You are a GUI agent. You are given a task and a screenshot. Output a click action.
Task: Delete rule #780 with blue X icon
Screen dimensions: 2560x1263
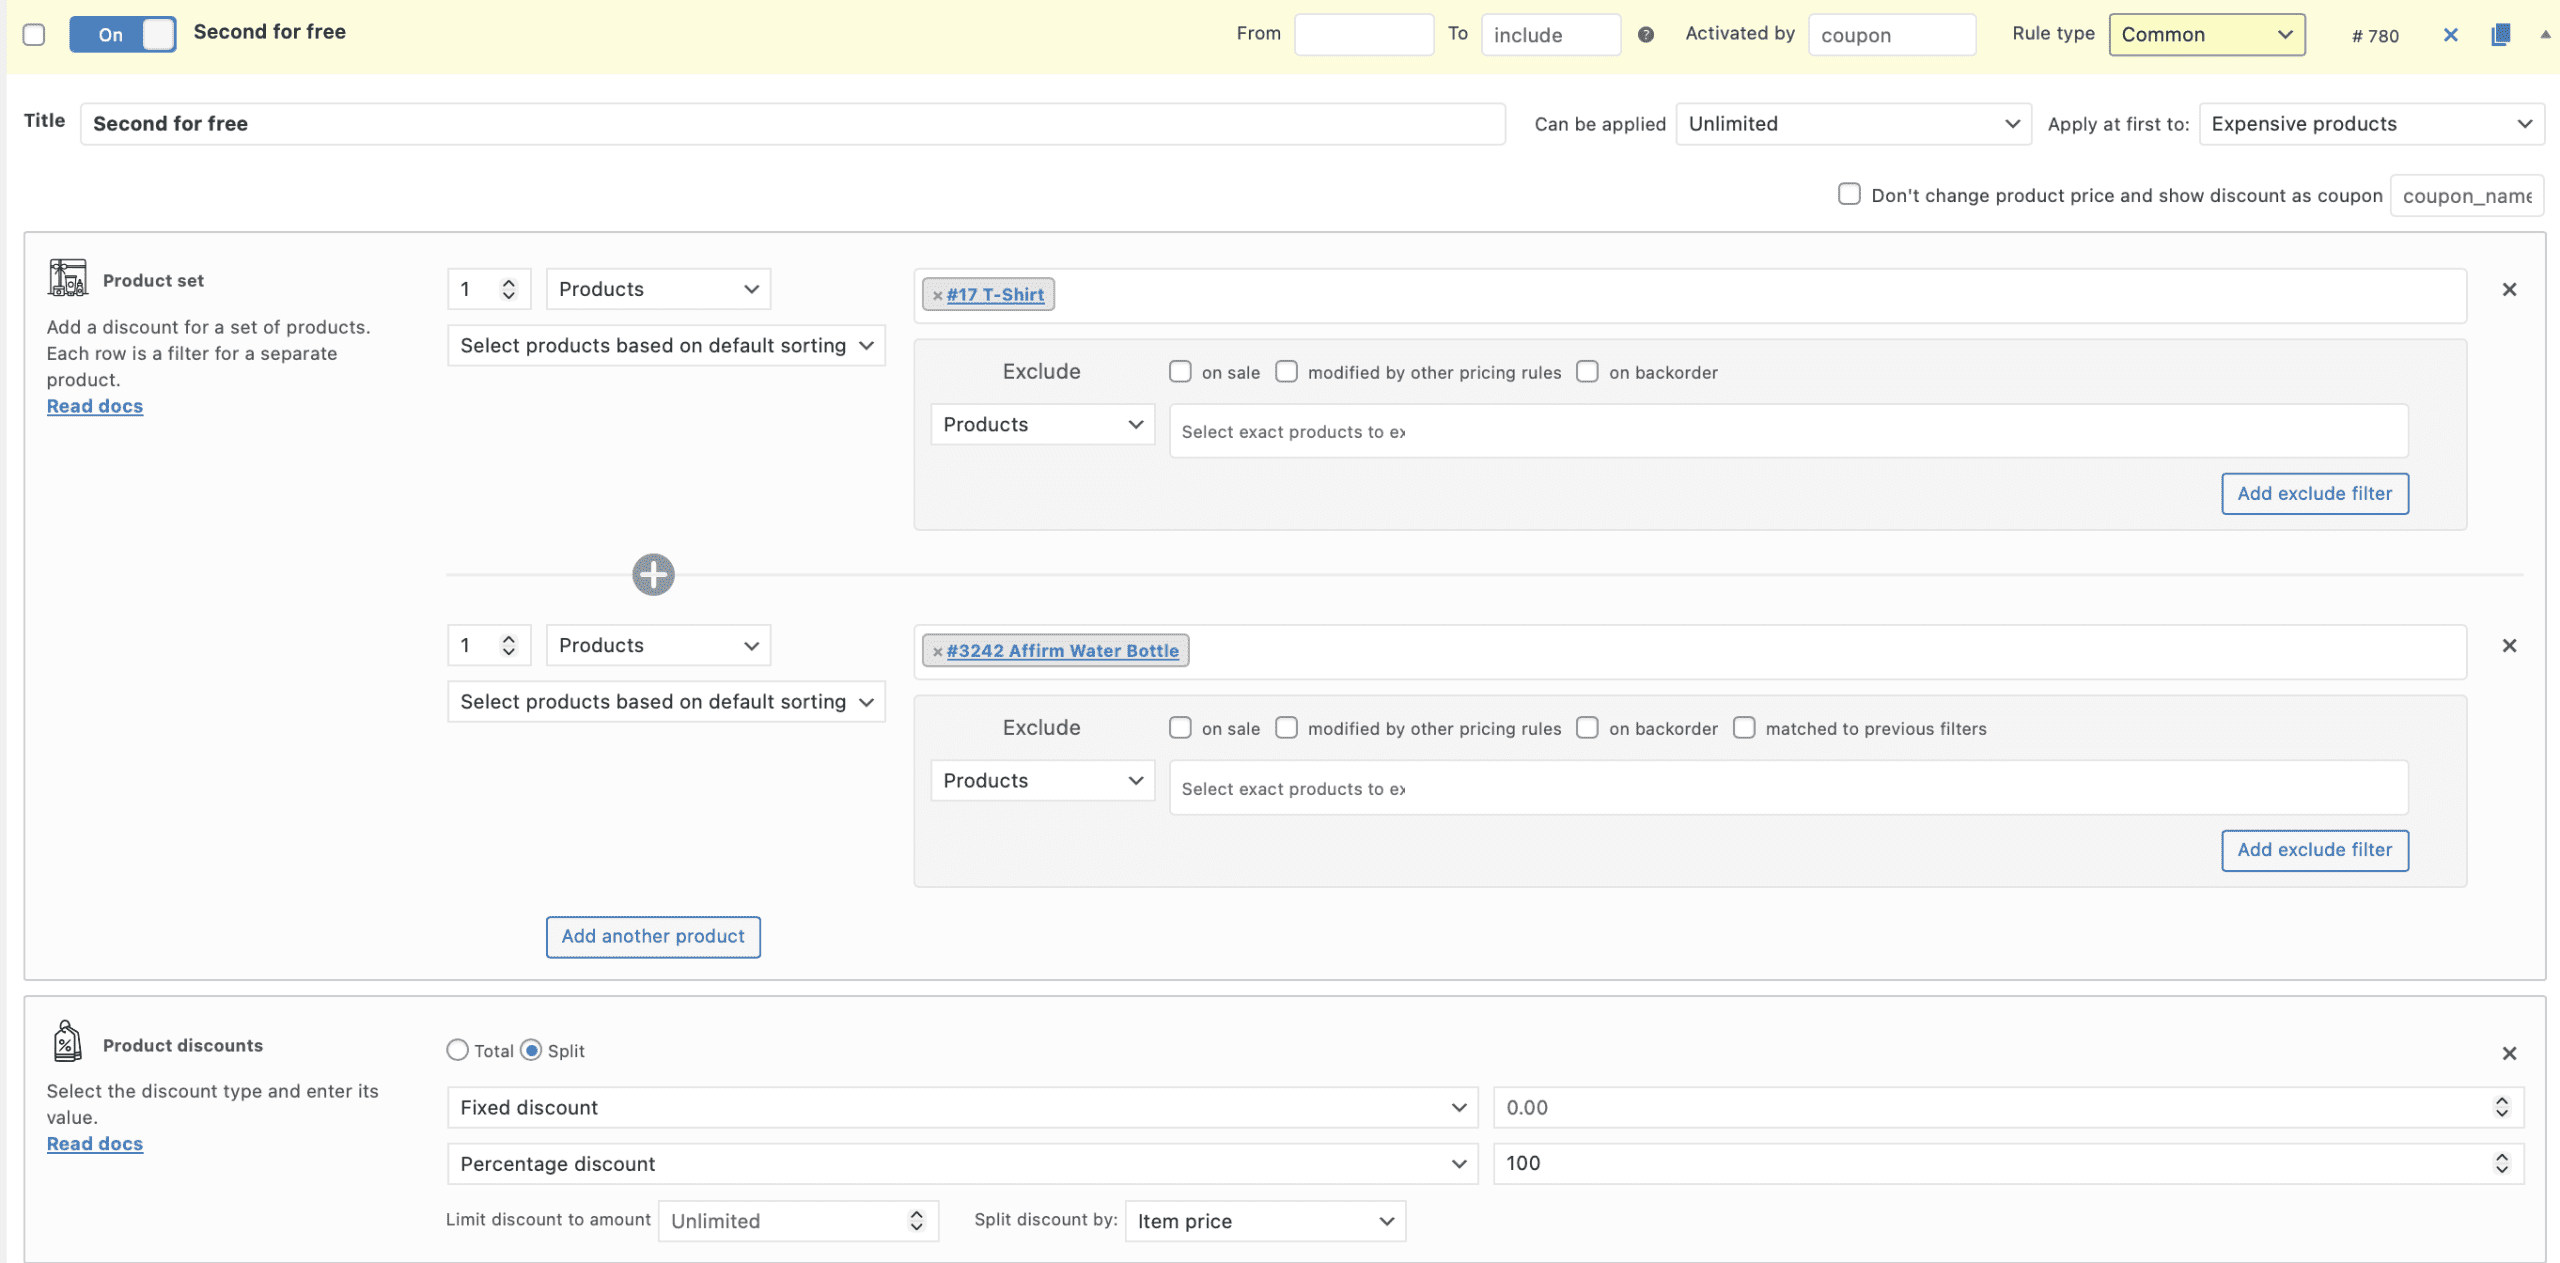tap(2450, 35)
